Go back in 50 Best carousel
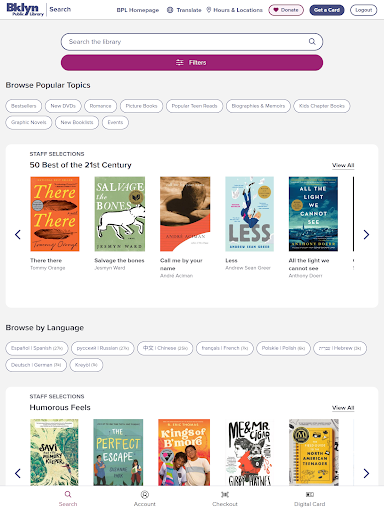This screenshot has width=384, height=512. (18, 235)
